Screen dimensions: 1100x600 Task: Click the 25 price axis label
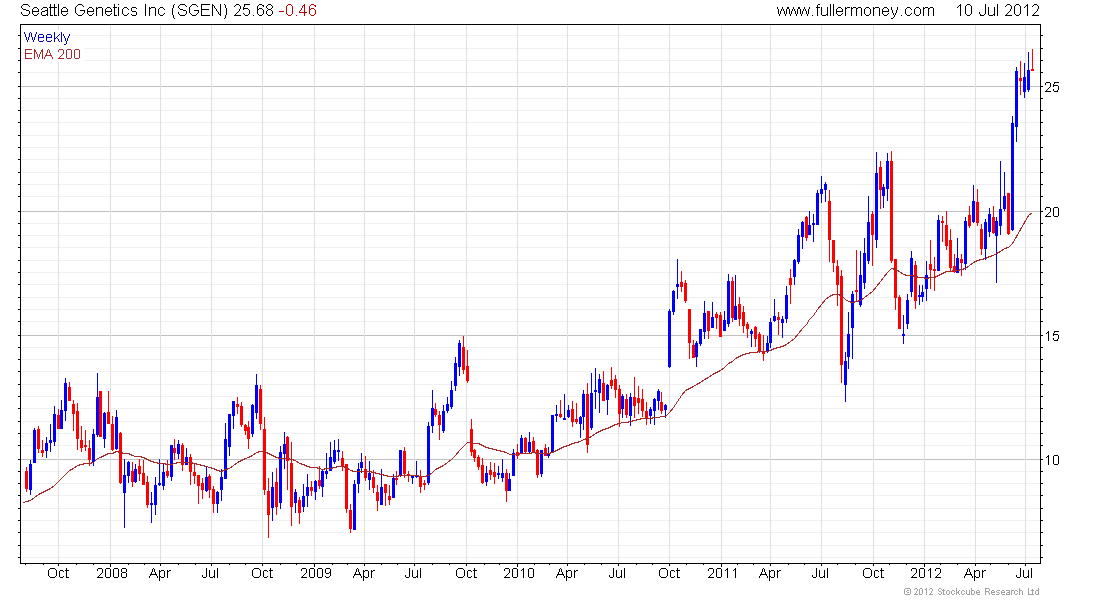coord(1052,87)
